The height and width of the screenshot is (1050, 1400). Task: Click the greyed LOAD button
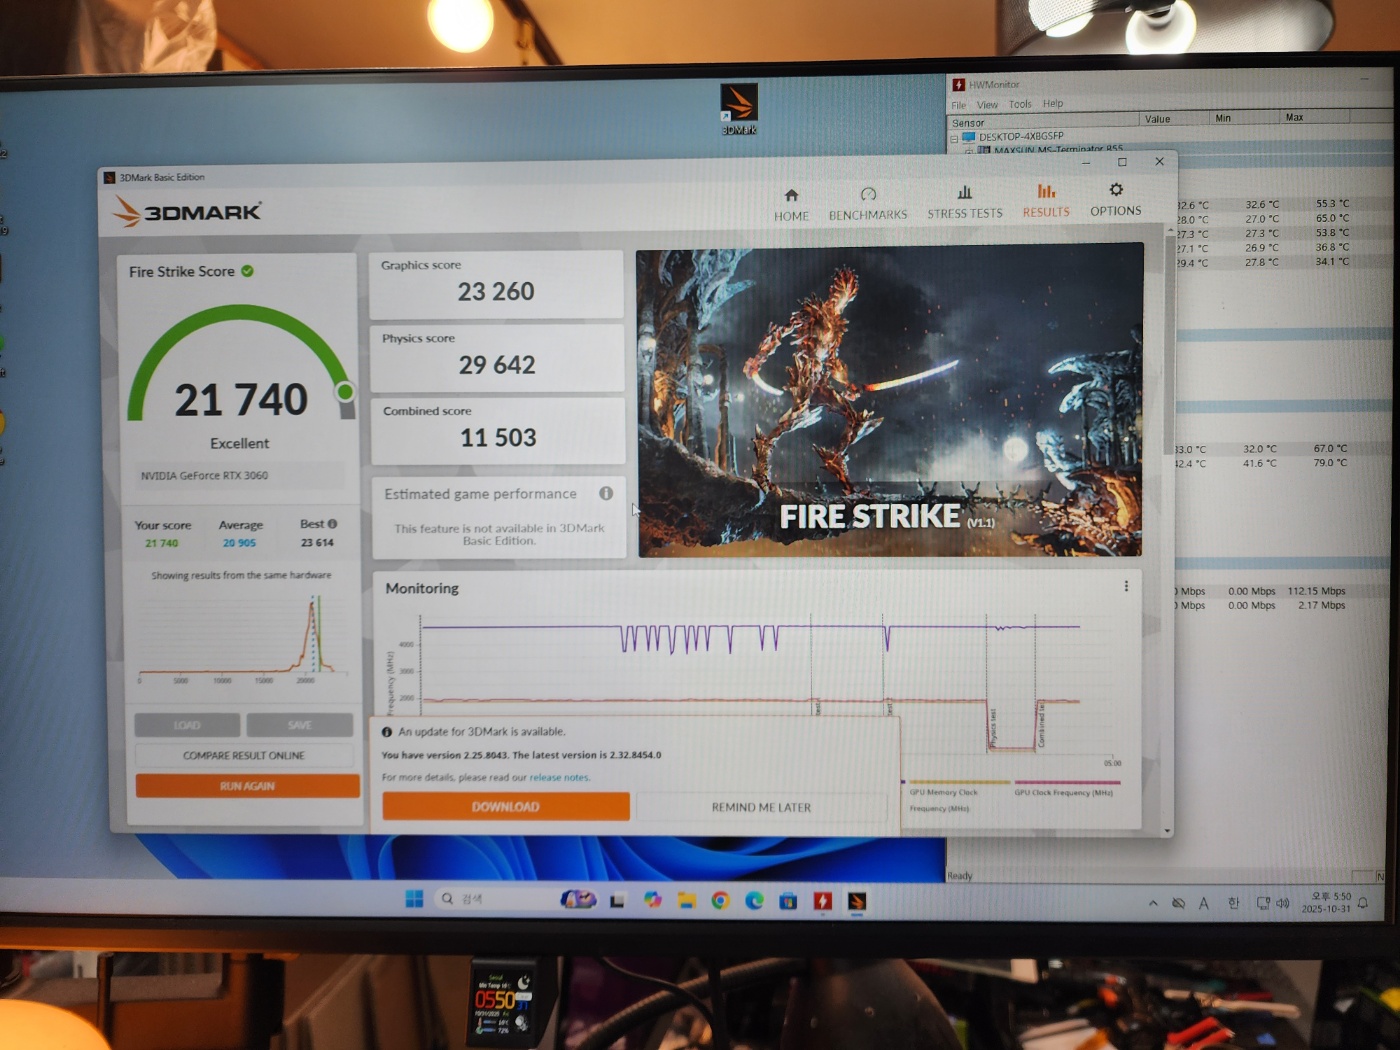pos(187,725)
